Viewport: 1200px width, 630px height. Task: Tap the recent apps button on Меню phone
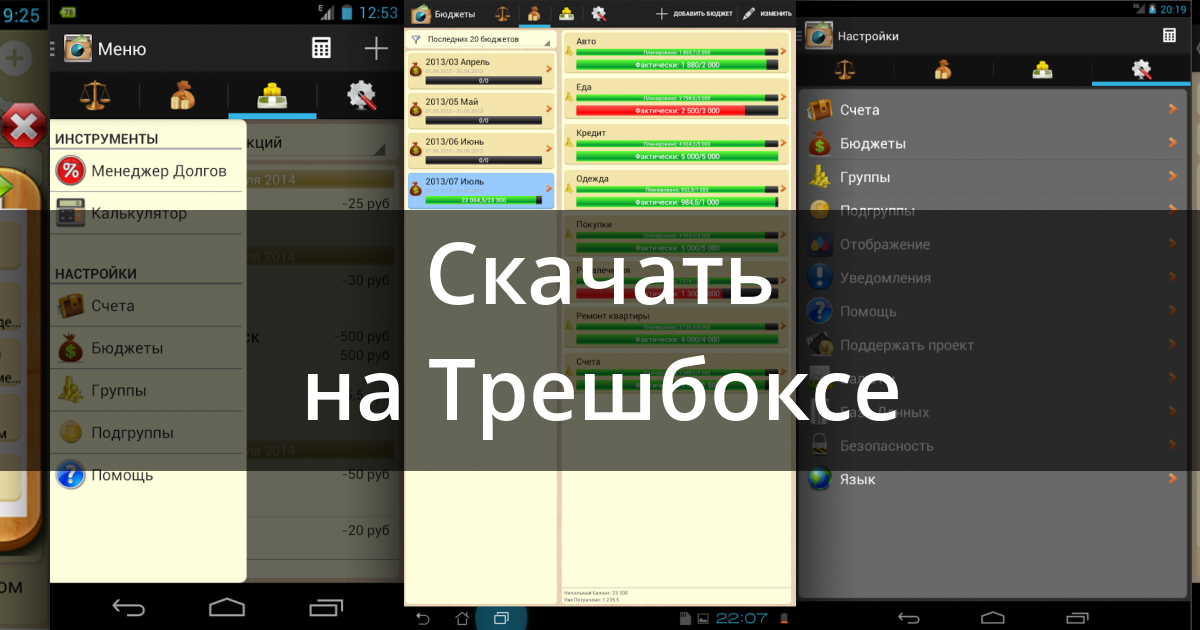(x=326, y=607)
